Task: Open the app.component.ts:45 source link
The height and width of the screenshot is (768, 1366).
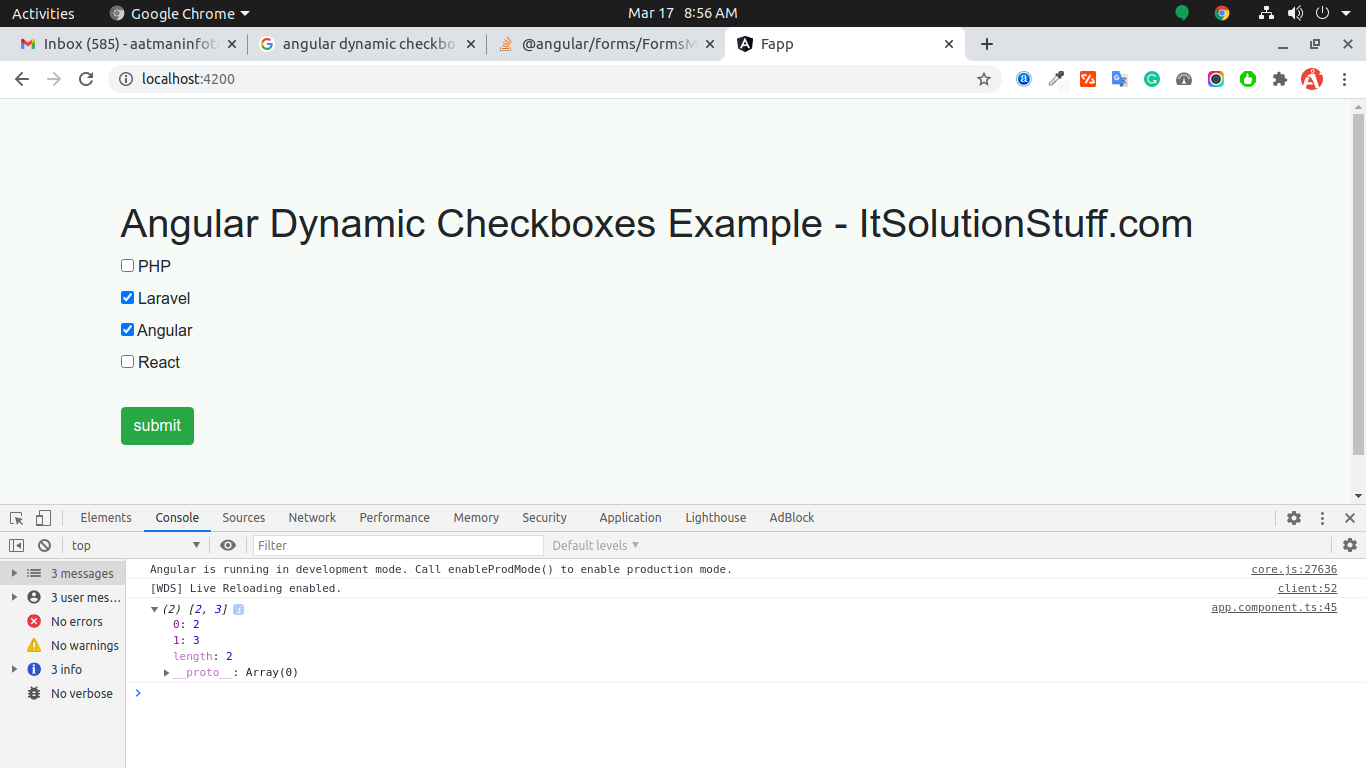Action: pyautogui.click(x=1273, y=607)
